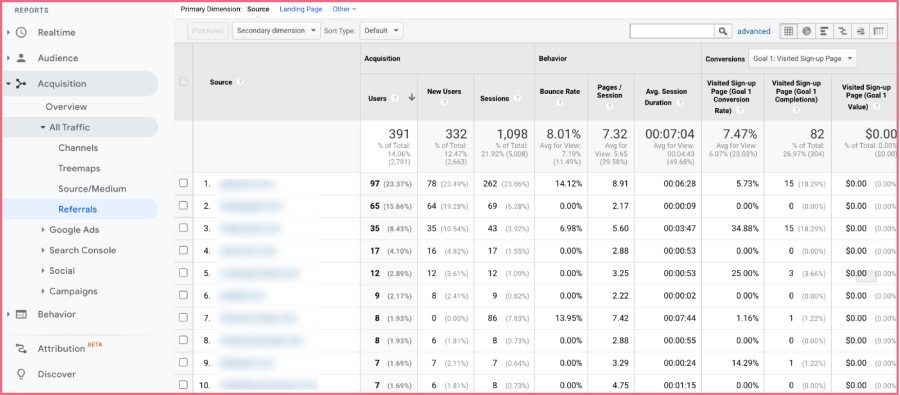
Task: Open the Goal 1 conversions dropdown
Action: point(802,59)
